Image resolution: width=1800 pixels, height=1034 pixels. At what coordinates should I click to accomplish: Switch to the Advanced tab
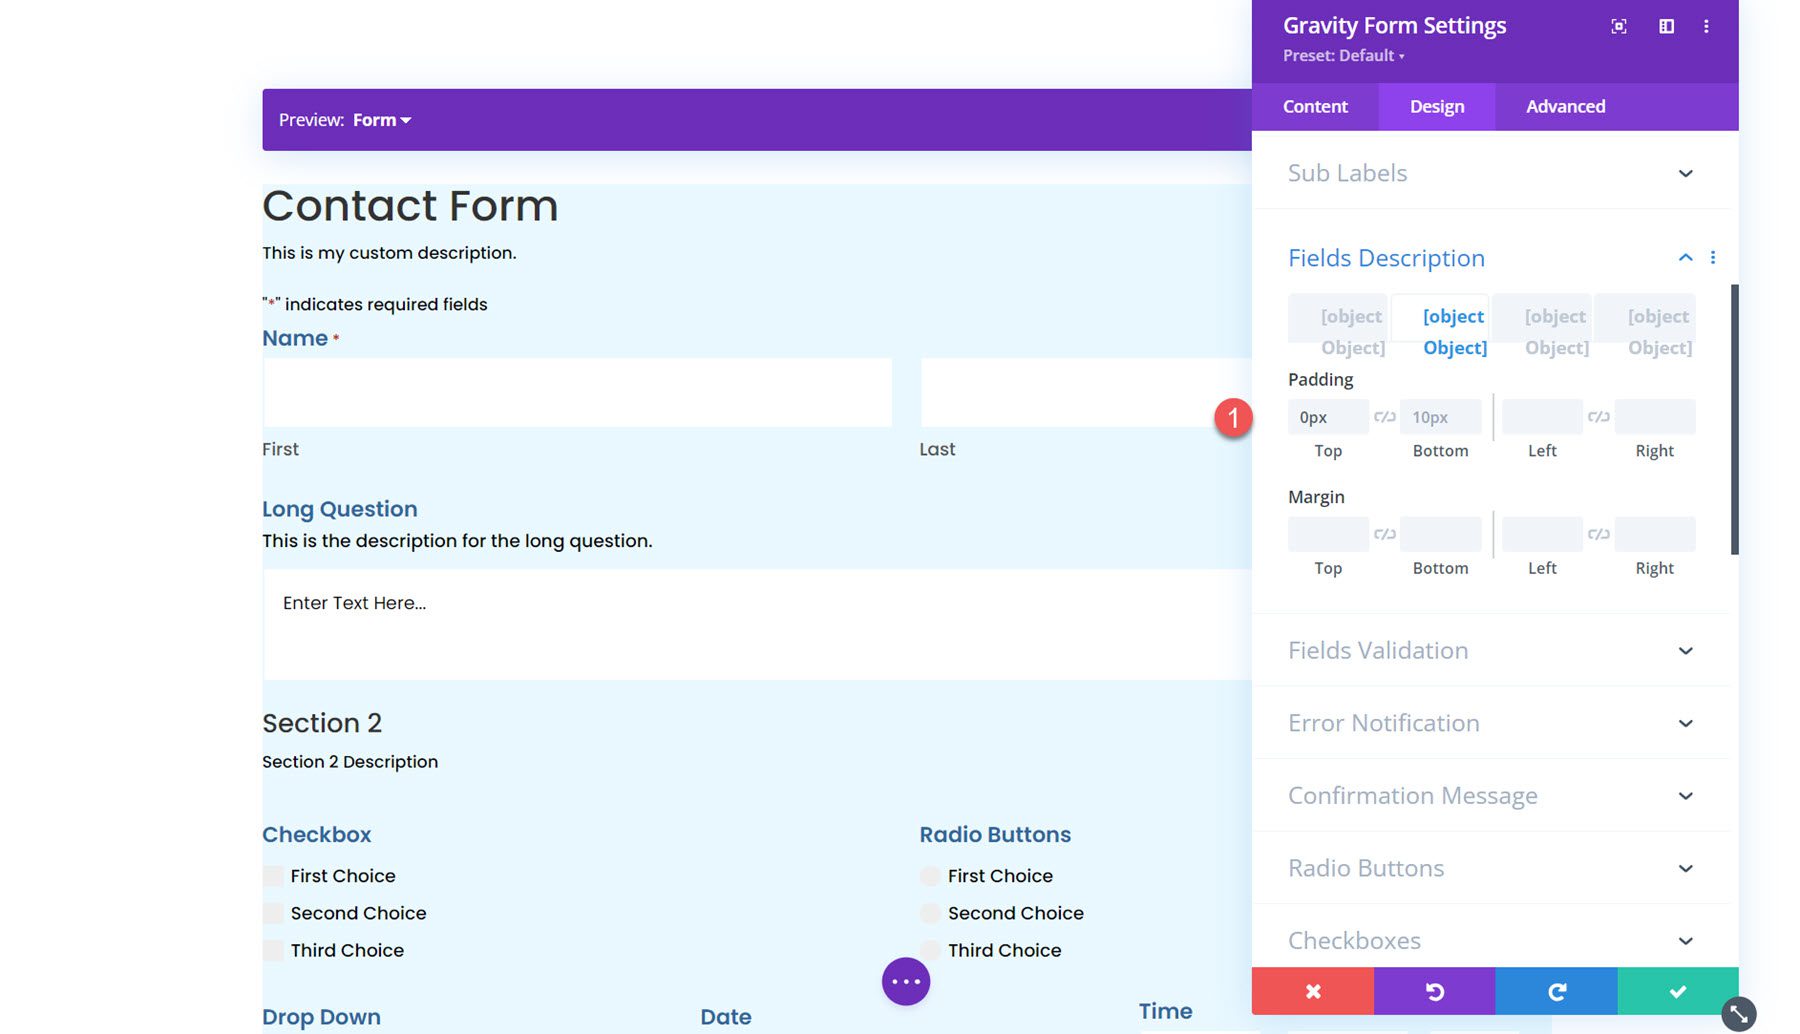pyautogui.click(x=1564, y=106)
